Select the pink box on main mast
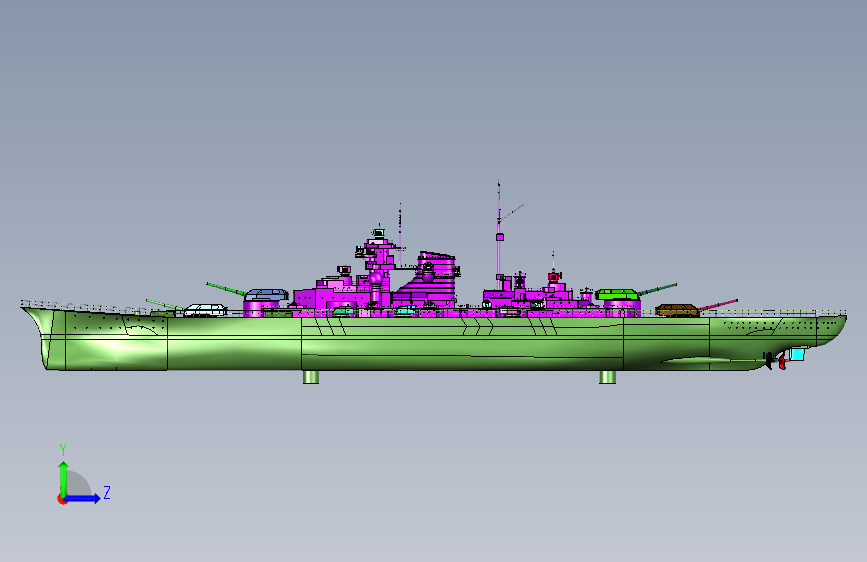This screenshot has width=867, height=562. [x=500, y=237]
